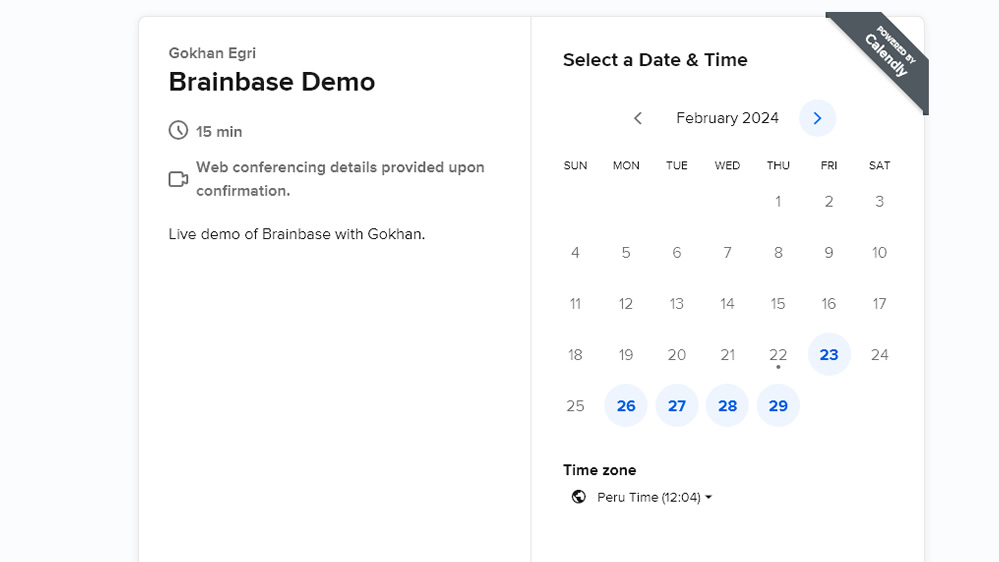
Task: Click the clock icon next to 15 min
Action: (x=178, y=131)
